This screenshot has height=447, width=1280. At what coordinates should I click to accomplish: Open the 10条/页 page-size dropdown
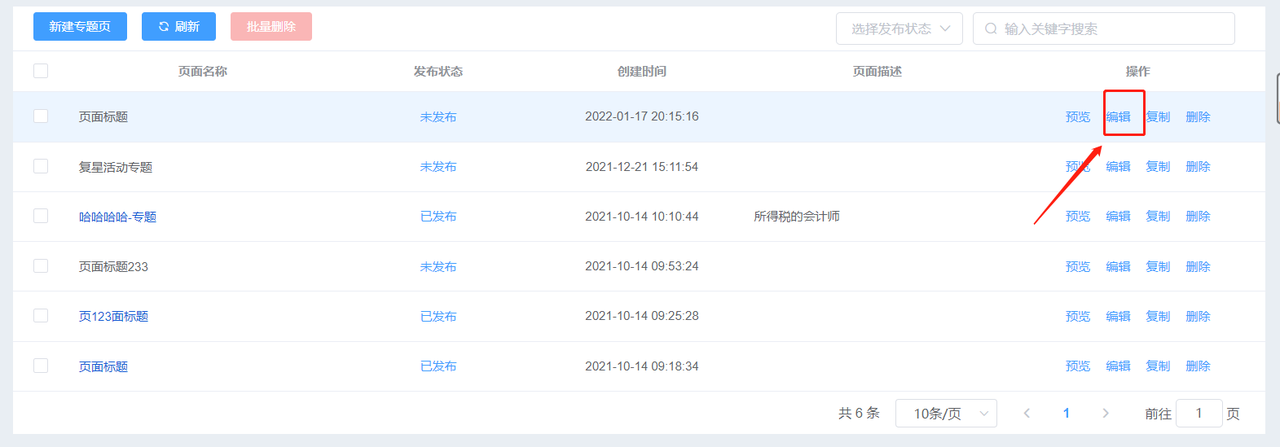[x=946, y=413]
